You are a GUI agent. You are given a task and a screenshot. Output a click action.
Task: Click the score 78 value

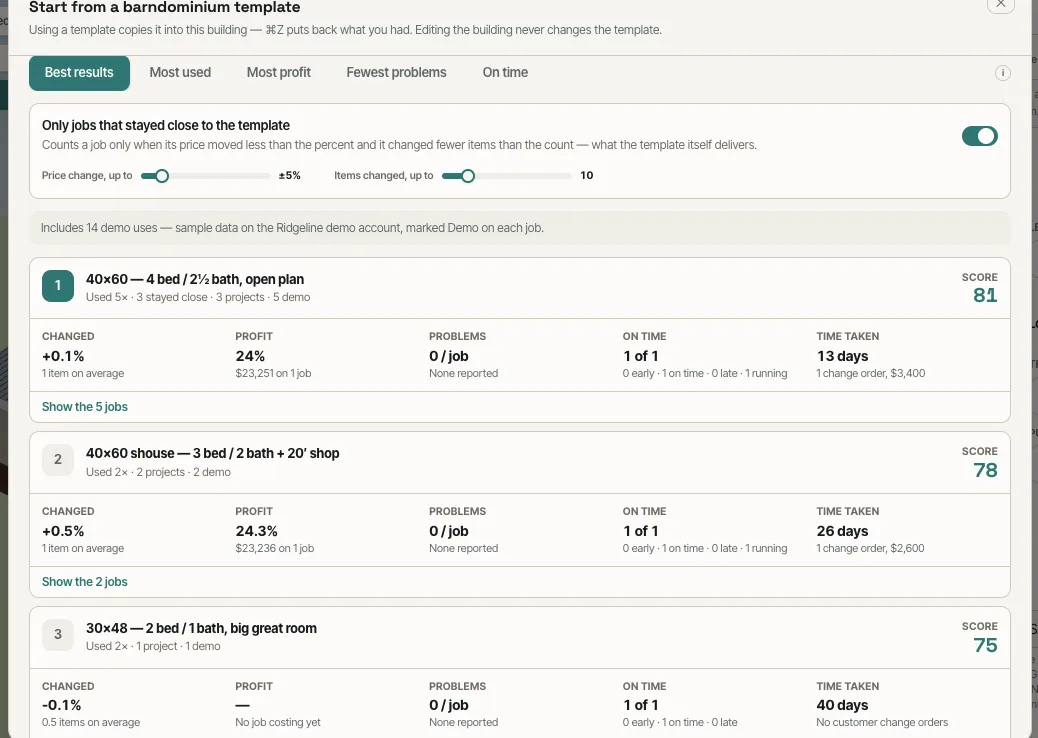[985, 470]
